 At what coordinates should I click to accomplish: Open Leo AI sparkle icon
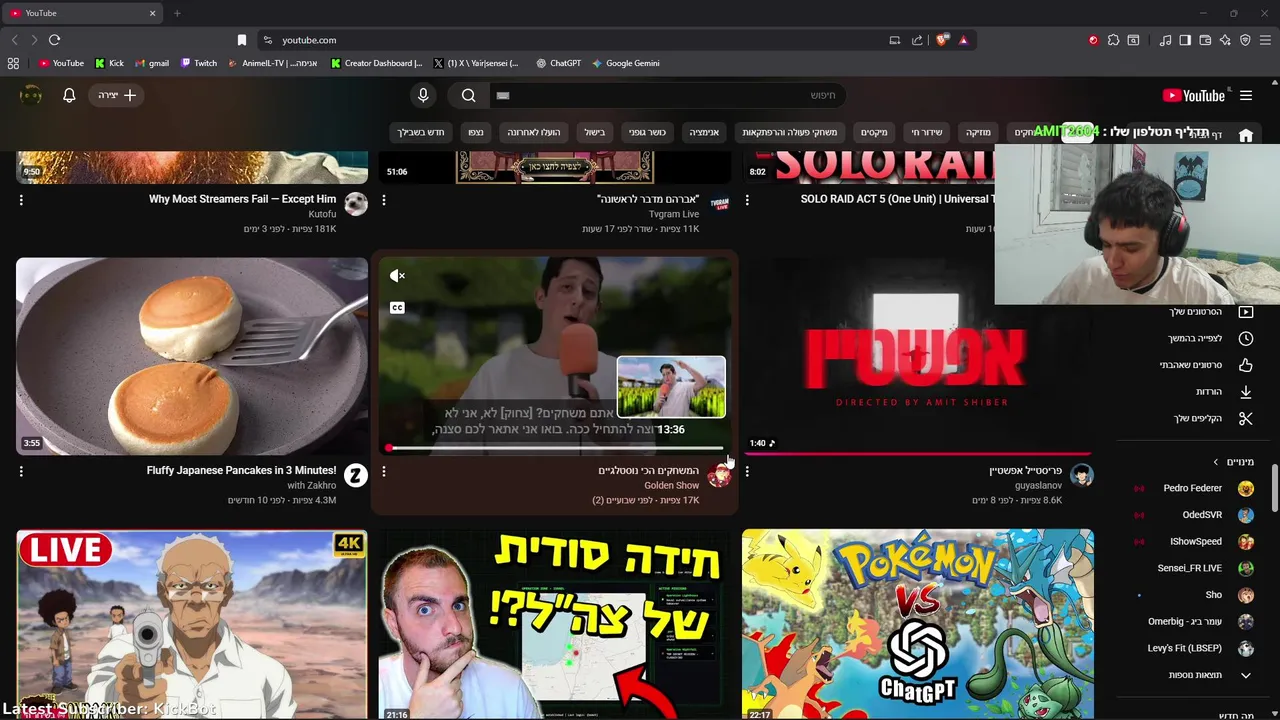tap(1225, 40)
